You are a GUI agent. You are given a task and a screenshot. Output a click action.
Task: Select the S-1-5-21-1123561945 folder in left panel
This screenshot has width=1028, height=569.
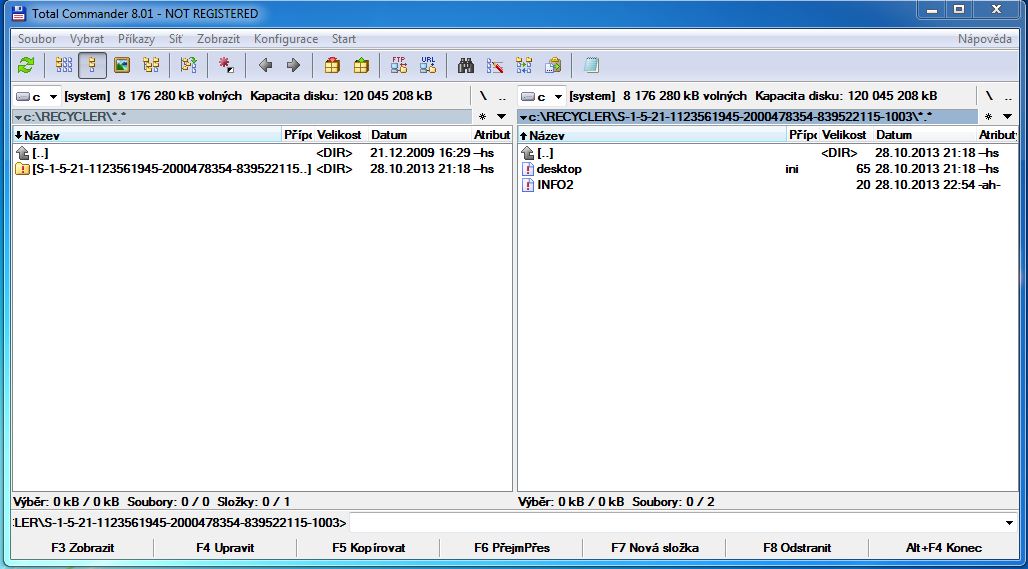tap(262, 169)
